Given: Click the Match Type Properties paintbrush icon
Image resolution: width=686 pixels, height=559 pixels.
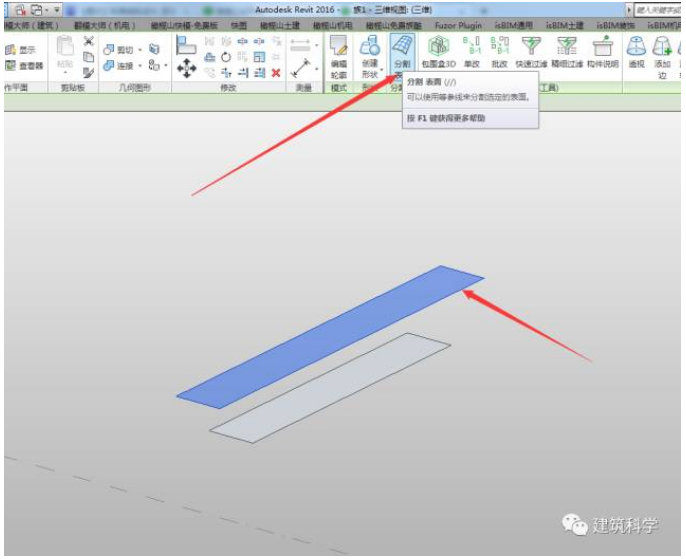Looking at the screenshot, I should [89, 73].
